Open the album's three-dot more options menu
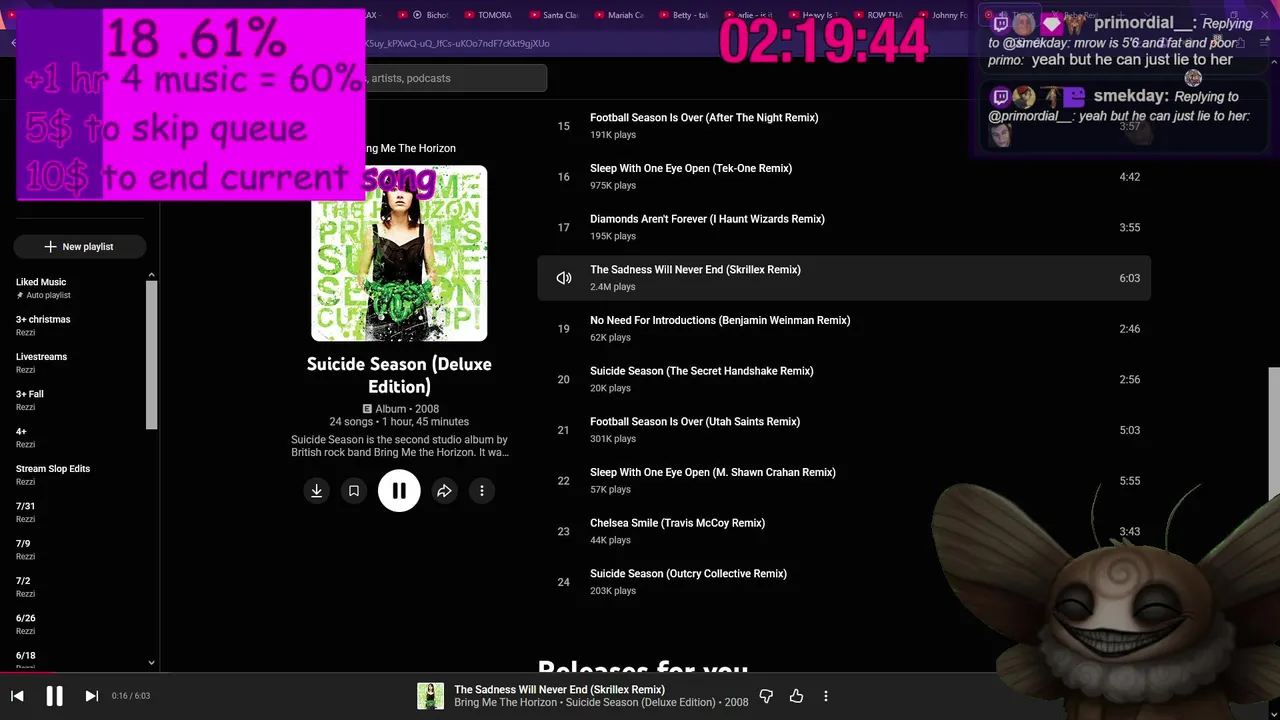The height and width of the screenshot is (720, 1280). 482,491
